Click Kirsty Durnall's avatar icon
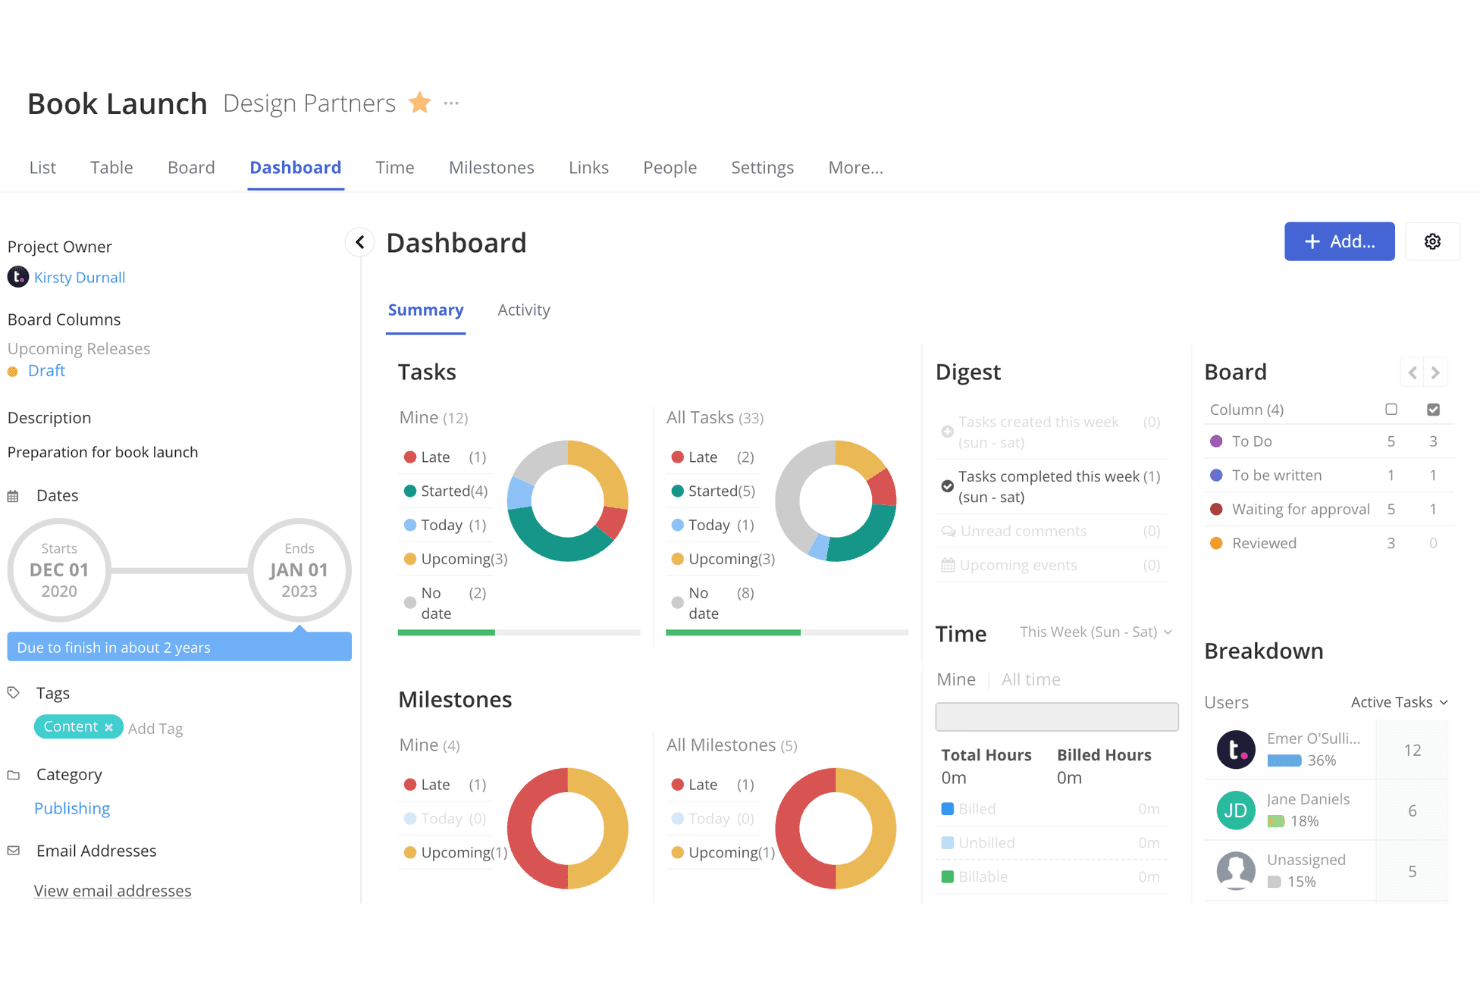Image resolution: width=1480 pixels, height=987 pixels. tap(18, 277)
